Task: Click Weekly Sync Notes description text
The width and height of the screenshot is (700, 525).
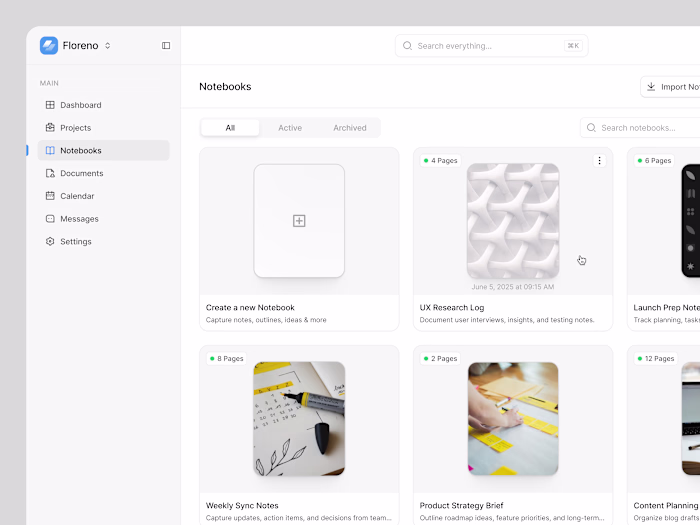Action: pos(299,518)
